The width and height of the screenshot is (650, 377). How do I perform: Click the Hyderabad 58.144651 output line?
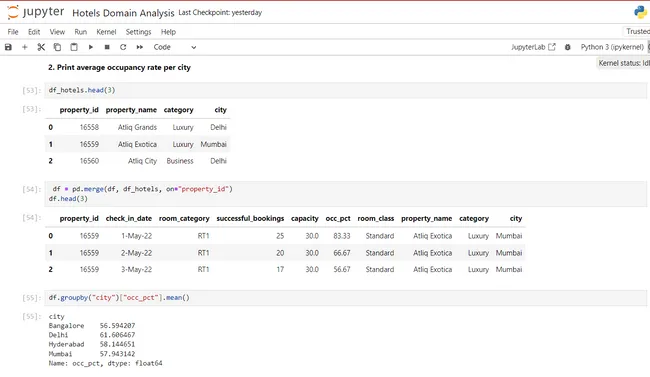(x=92, y=345)
